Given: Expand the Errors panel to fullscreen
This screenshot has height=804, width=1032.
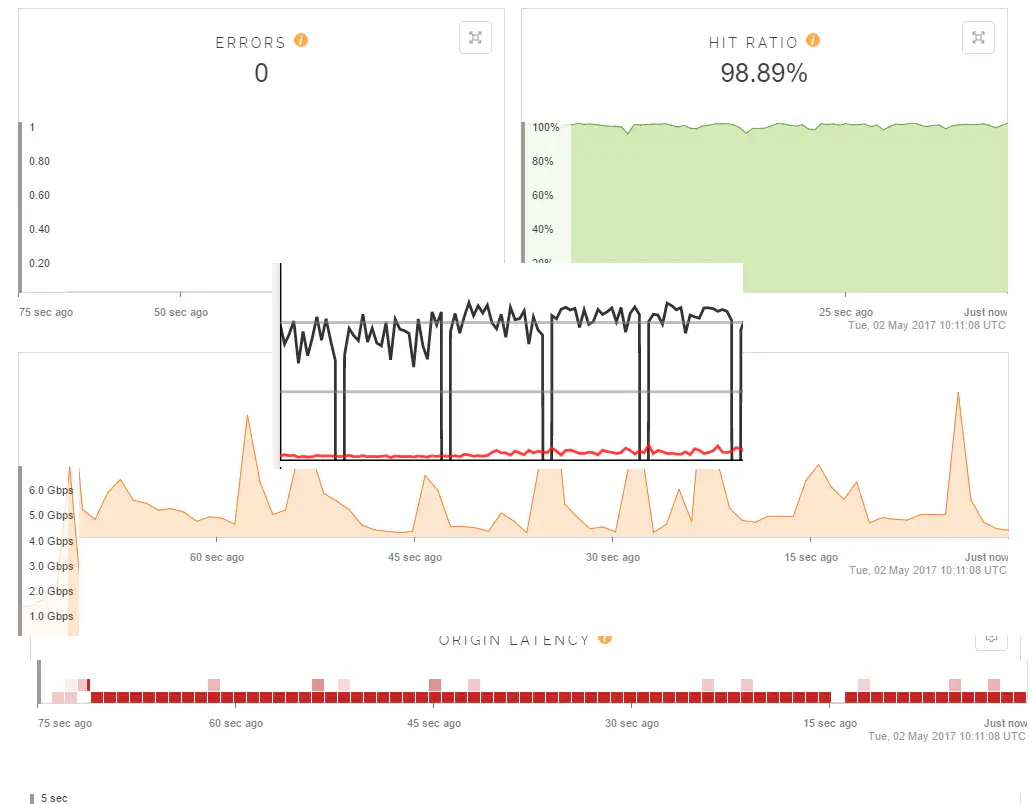Looking at the screenshot, I should pyautogui.click(x=475, y=38).
